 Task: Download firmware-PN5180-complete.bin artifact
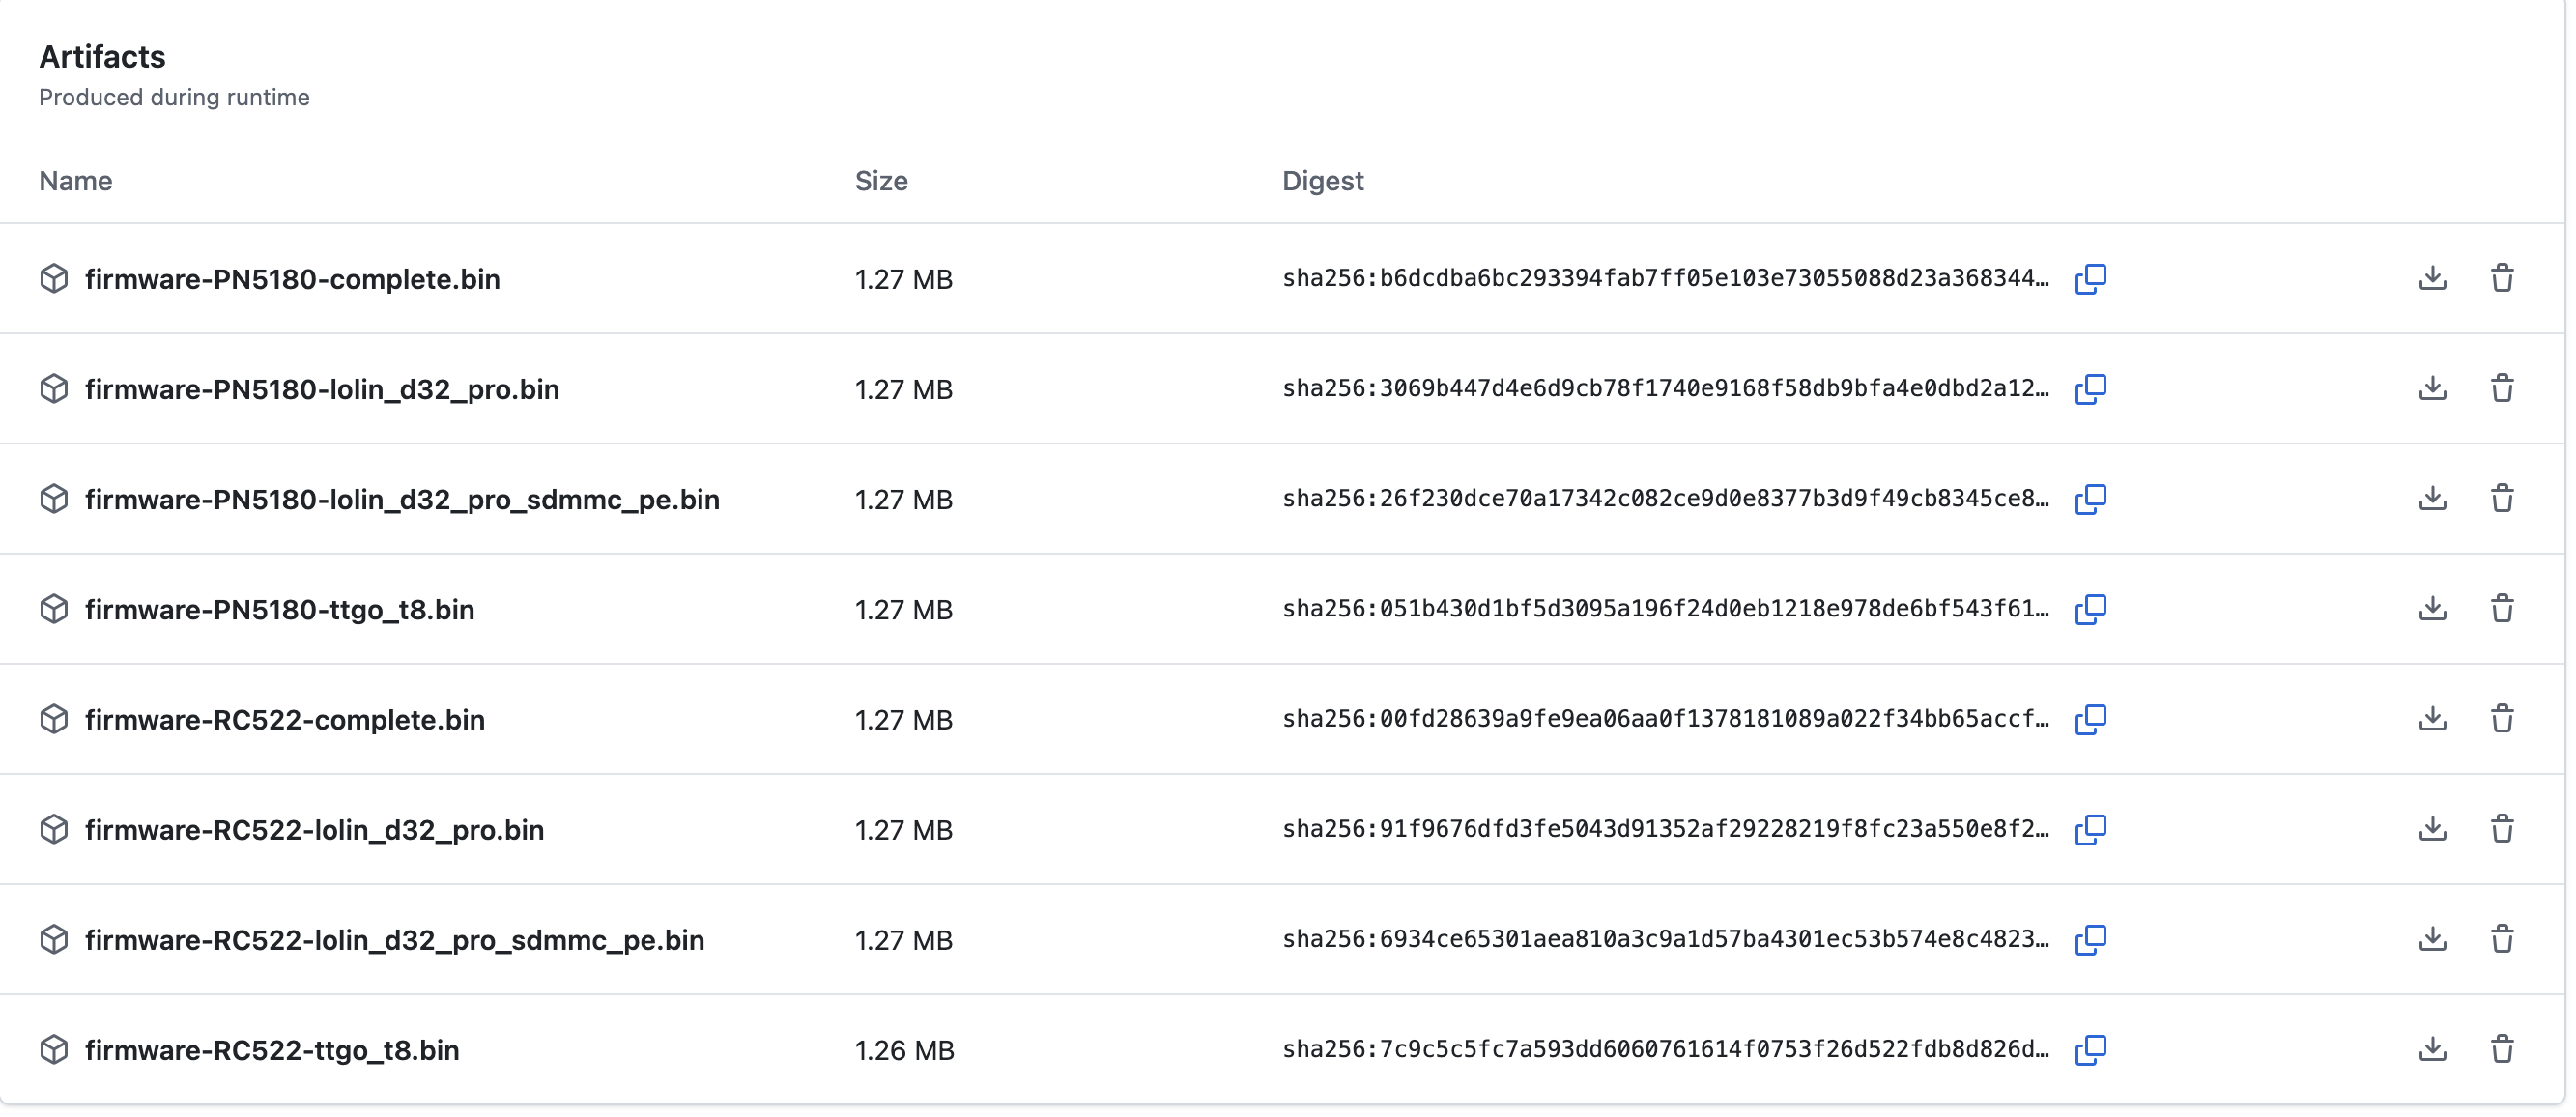point(2432,279)
